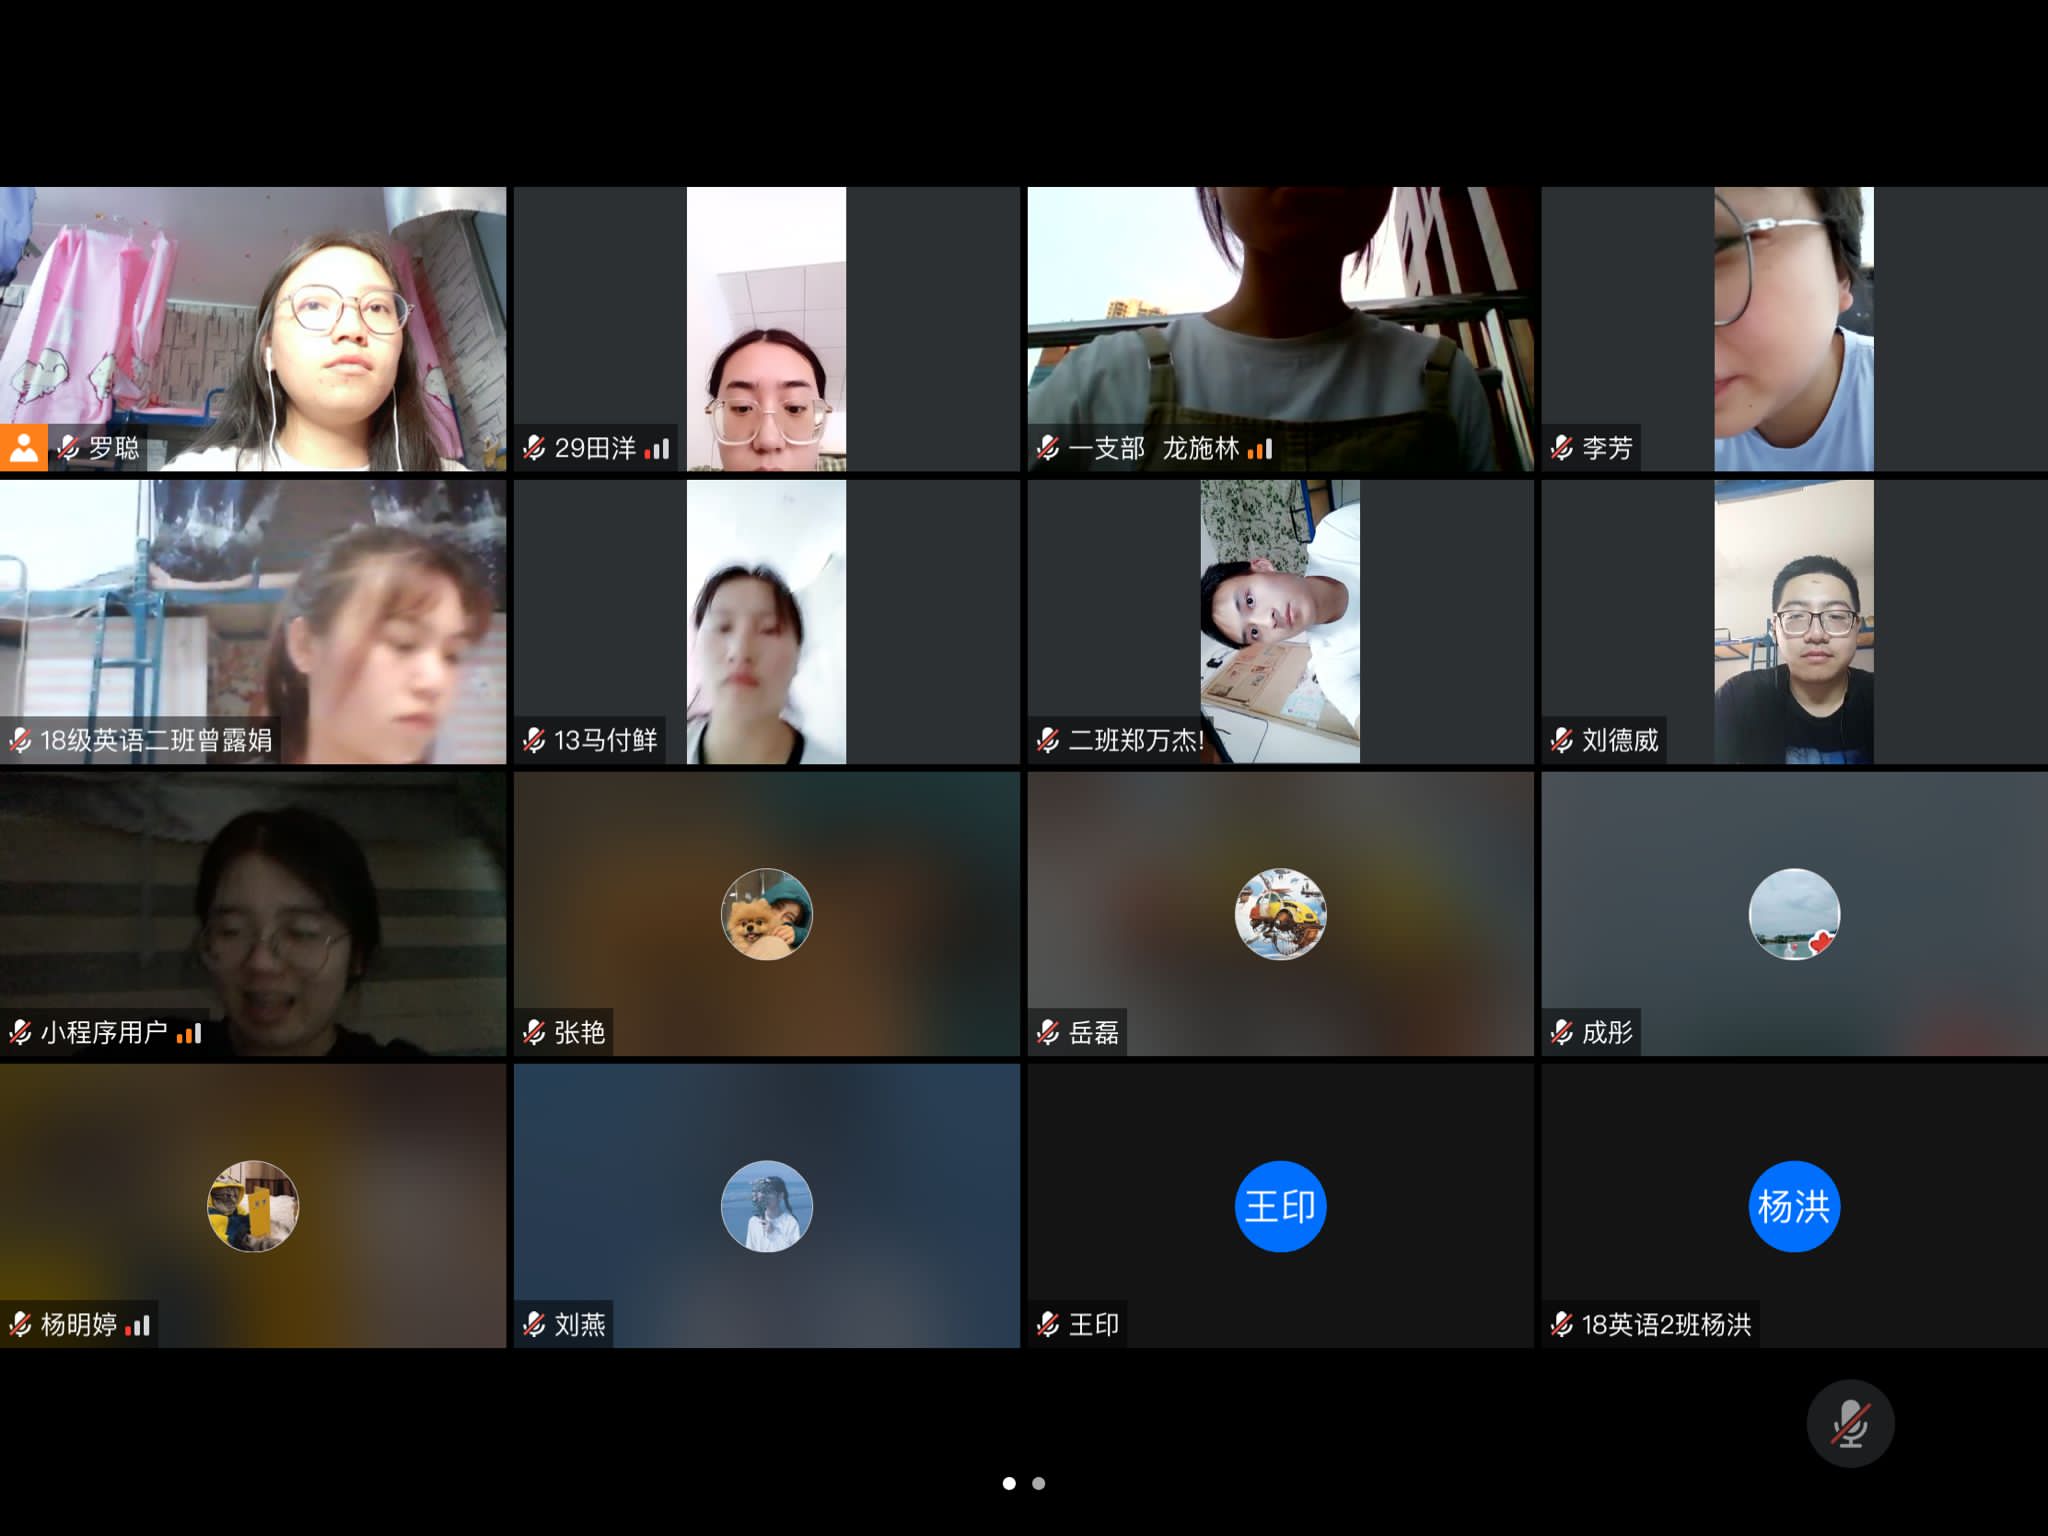Click muted mic icon beside 张艳

(x=534, y=1032)
